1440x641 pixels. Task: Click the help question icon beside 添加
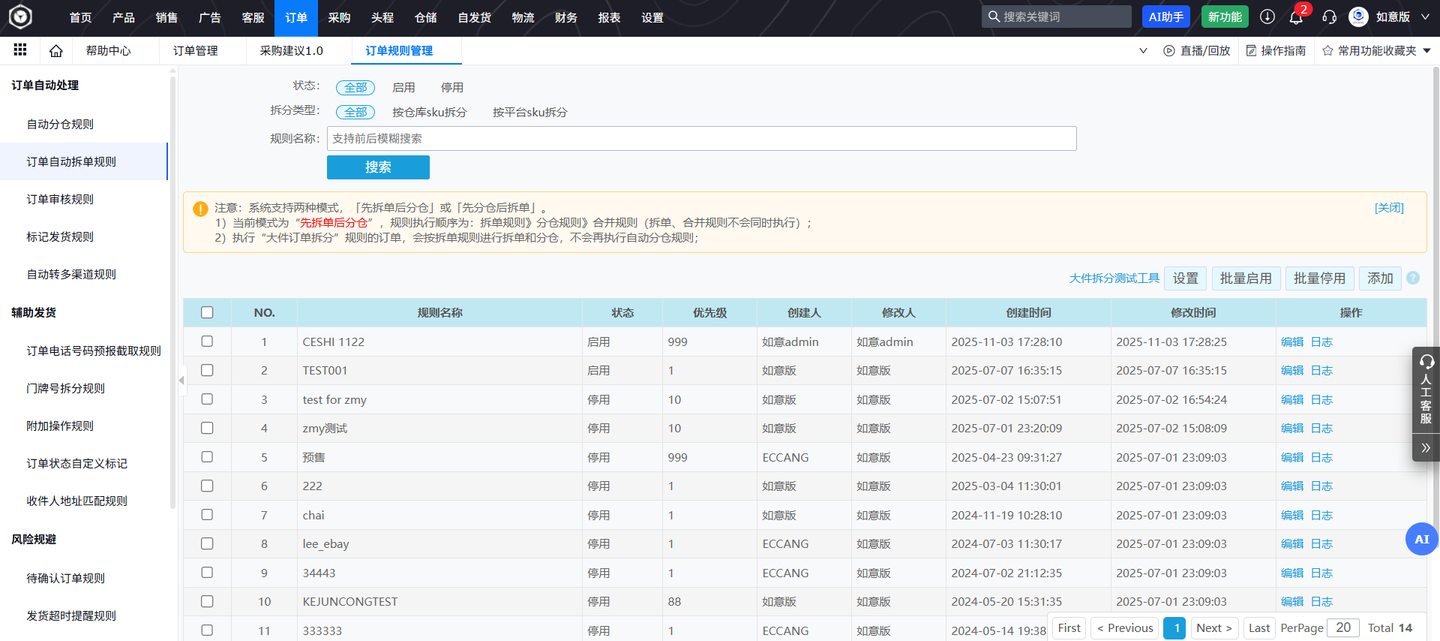1413,279
